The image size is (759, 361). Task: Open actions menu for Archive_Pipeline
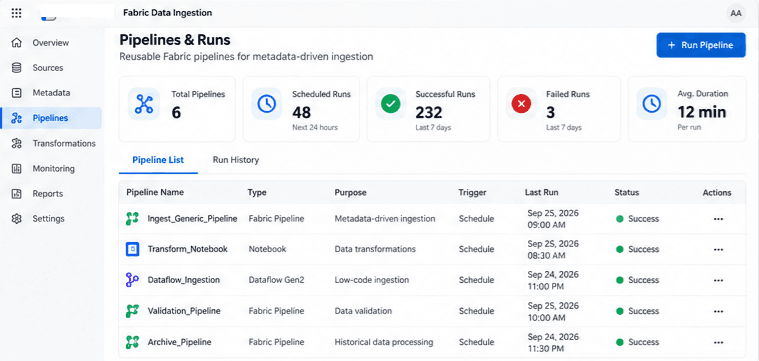click(718, 342)
